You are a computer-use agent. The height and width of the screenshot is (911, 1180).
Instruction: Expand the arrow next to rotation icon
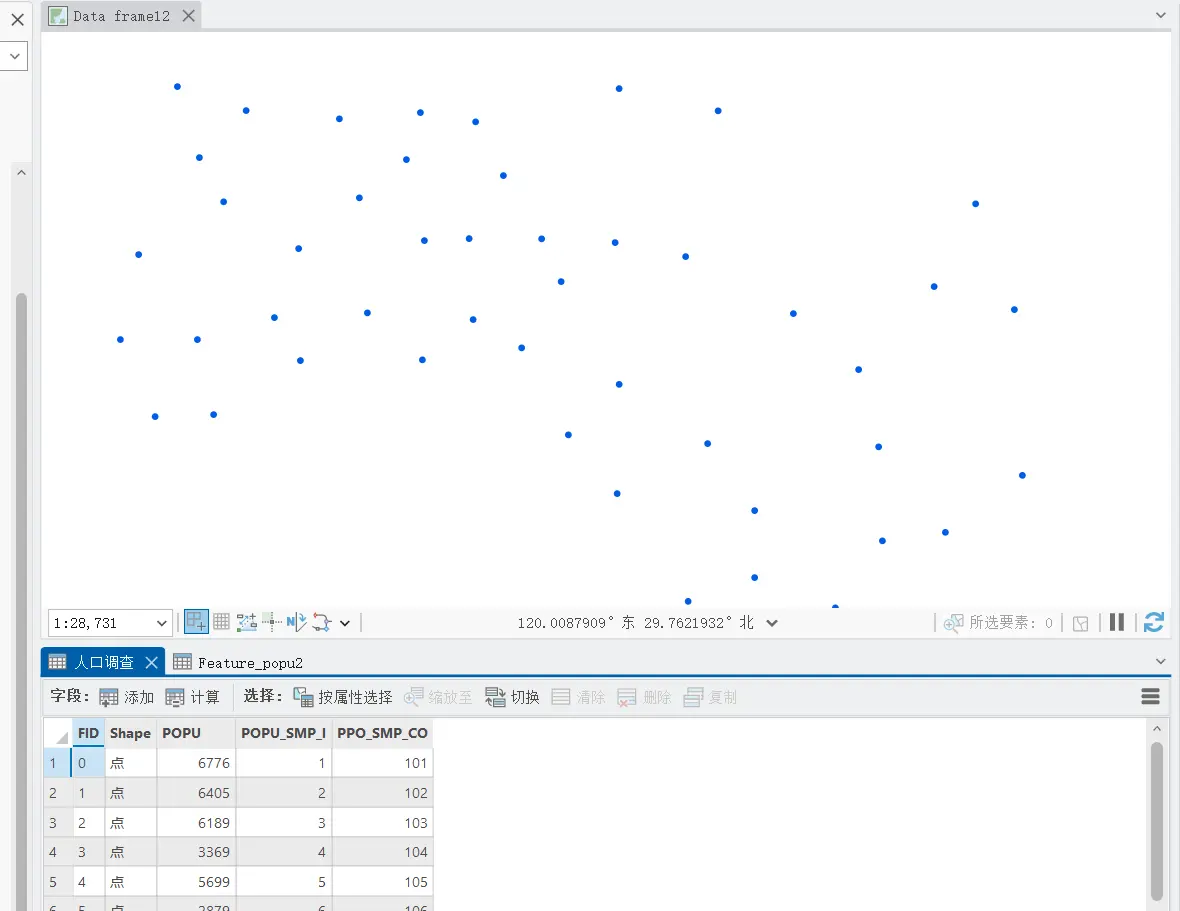345,623
